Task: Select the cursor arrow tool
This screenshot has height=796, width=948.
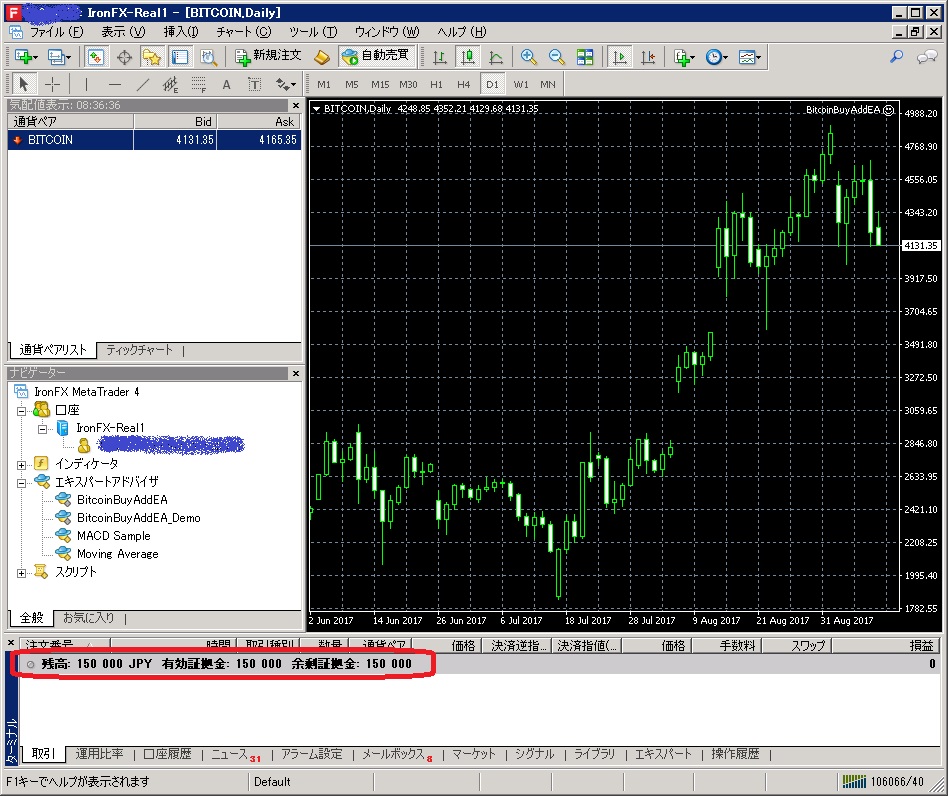Action: [x=24, y=84]
